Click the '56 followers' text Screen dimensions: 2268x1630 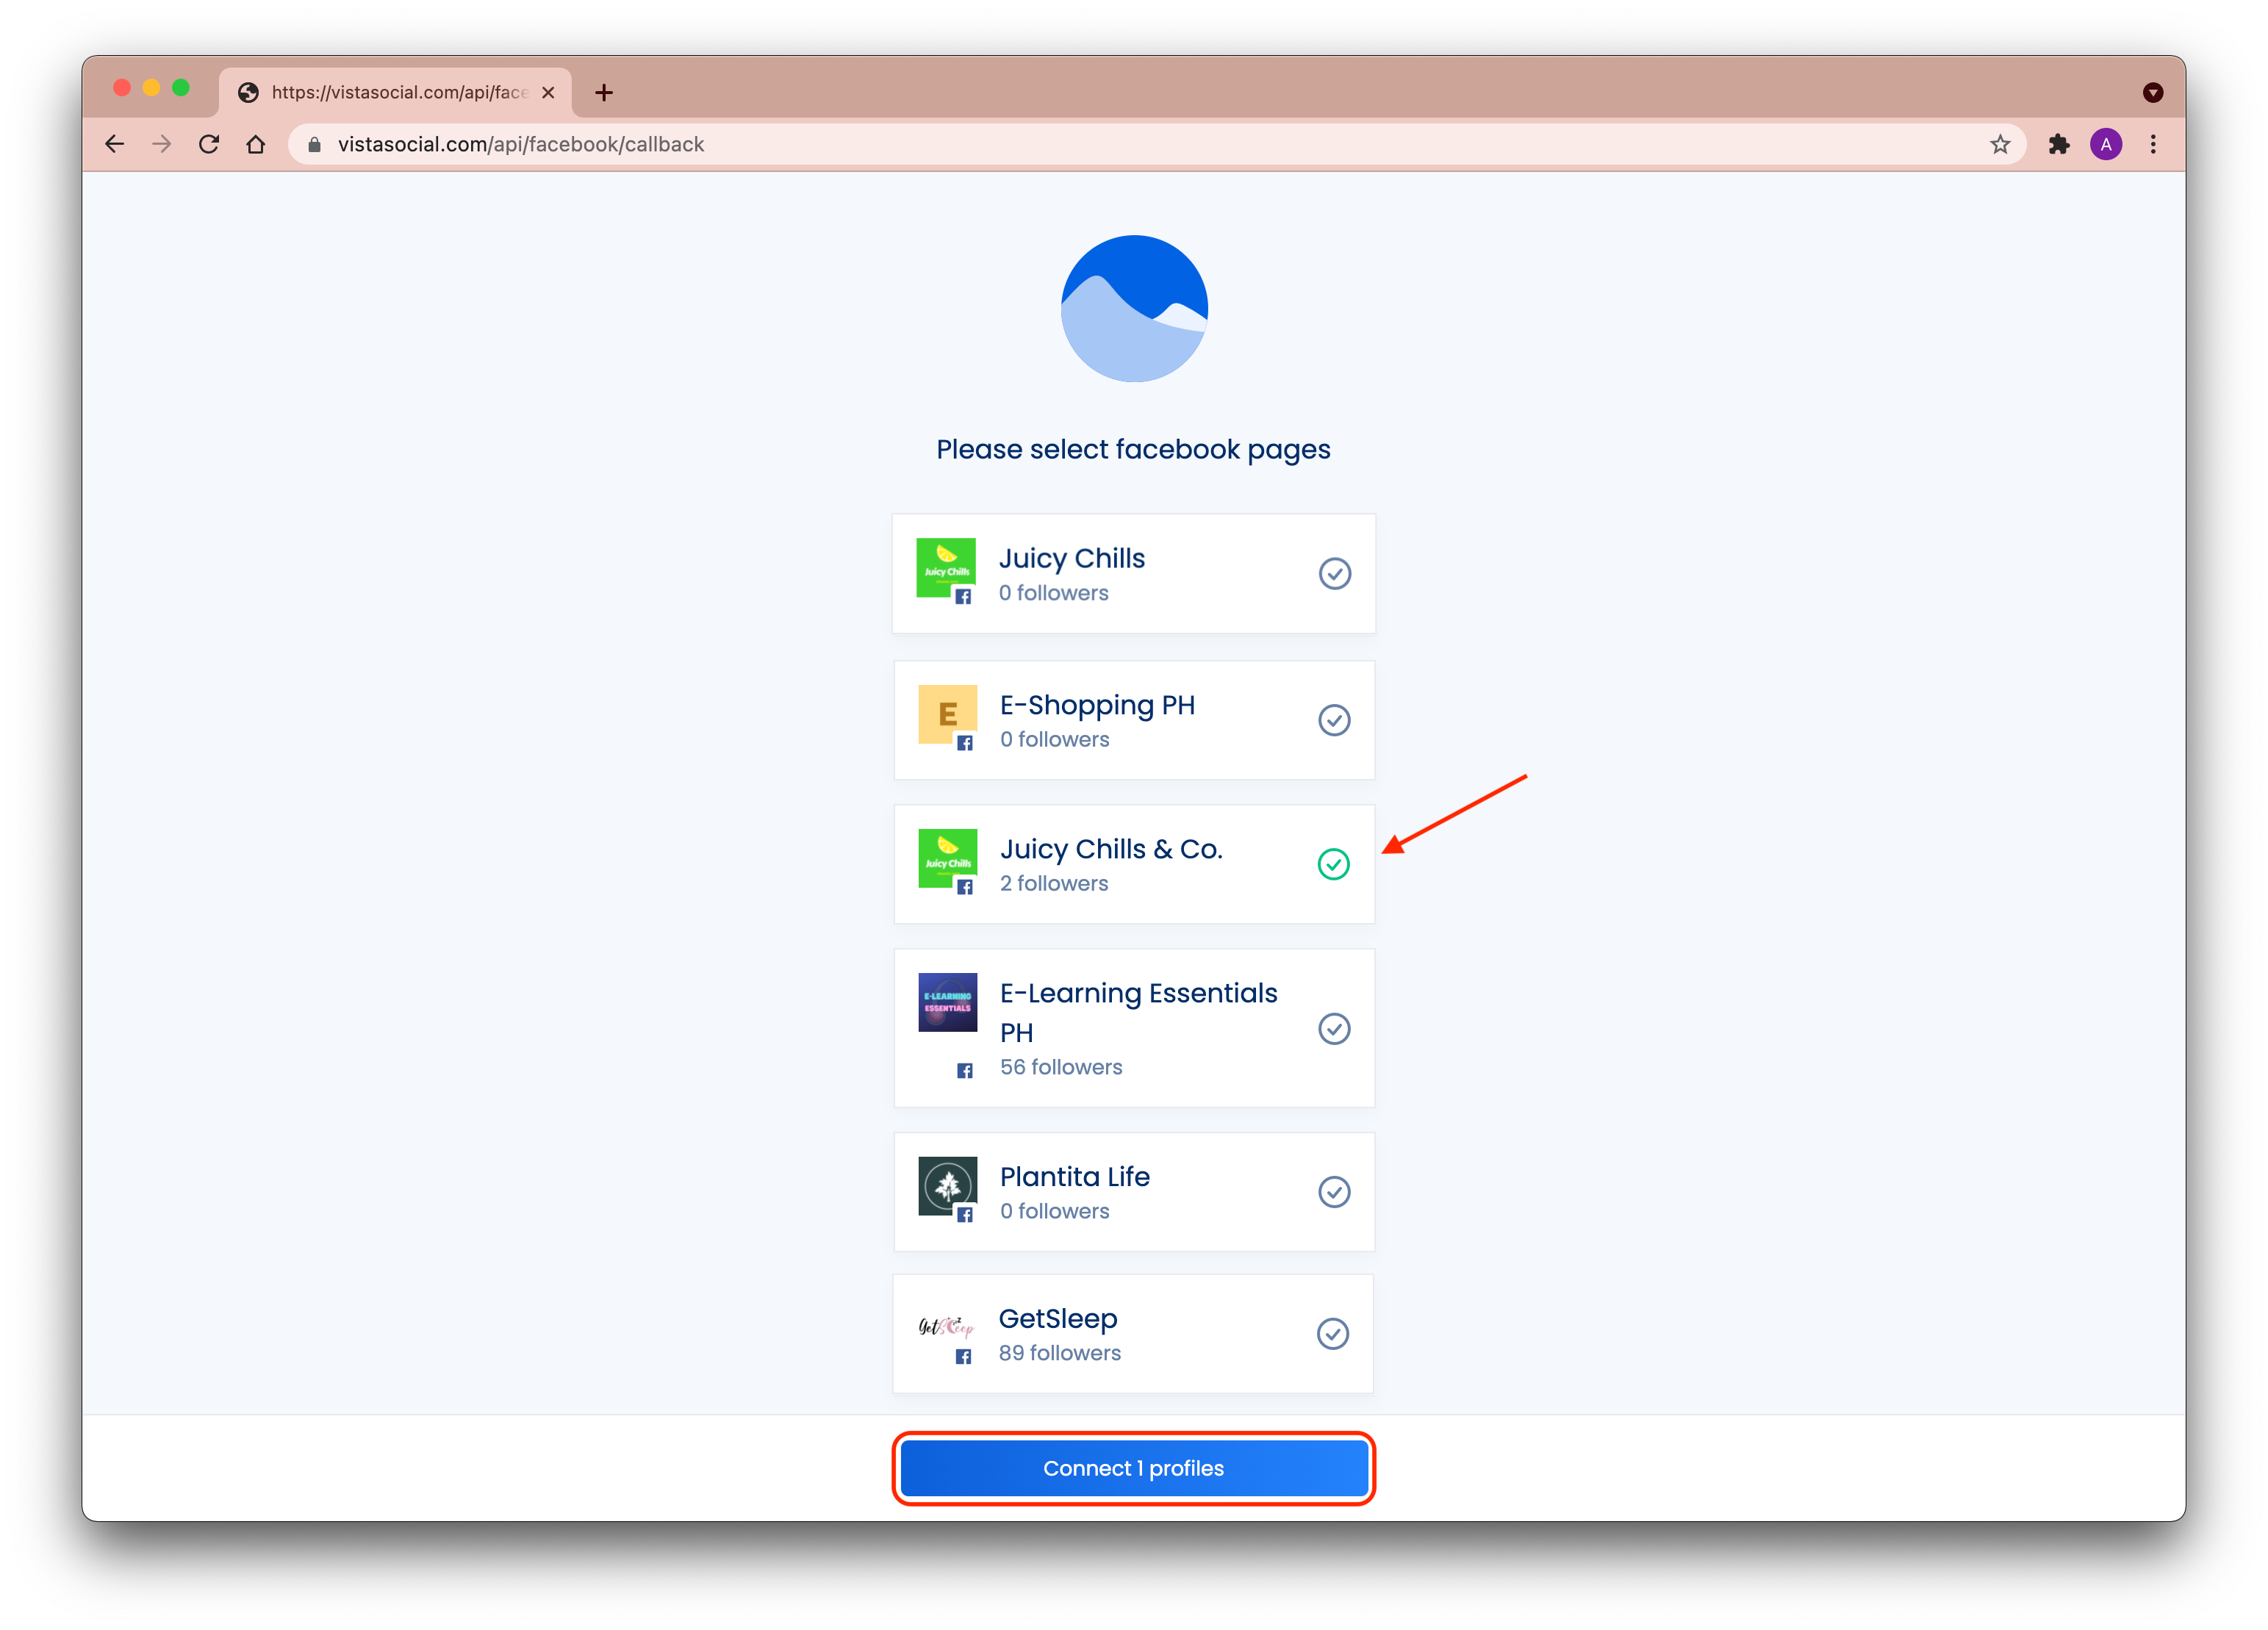1061,1067
